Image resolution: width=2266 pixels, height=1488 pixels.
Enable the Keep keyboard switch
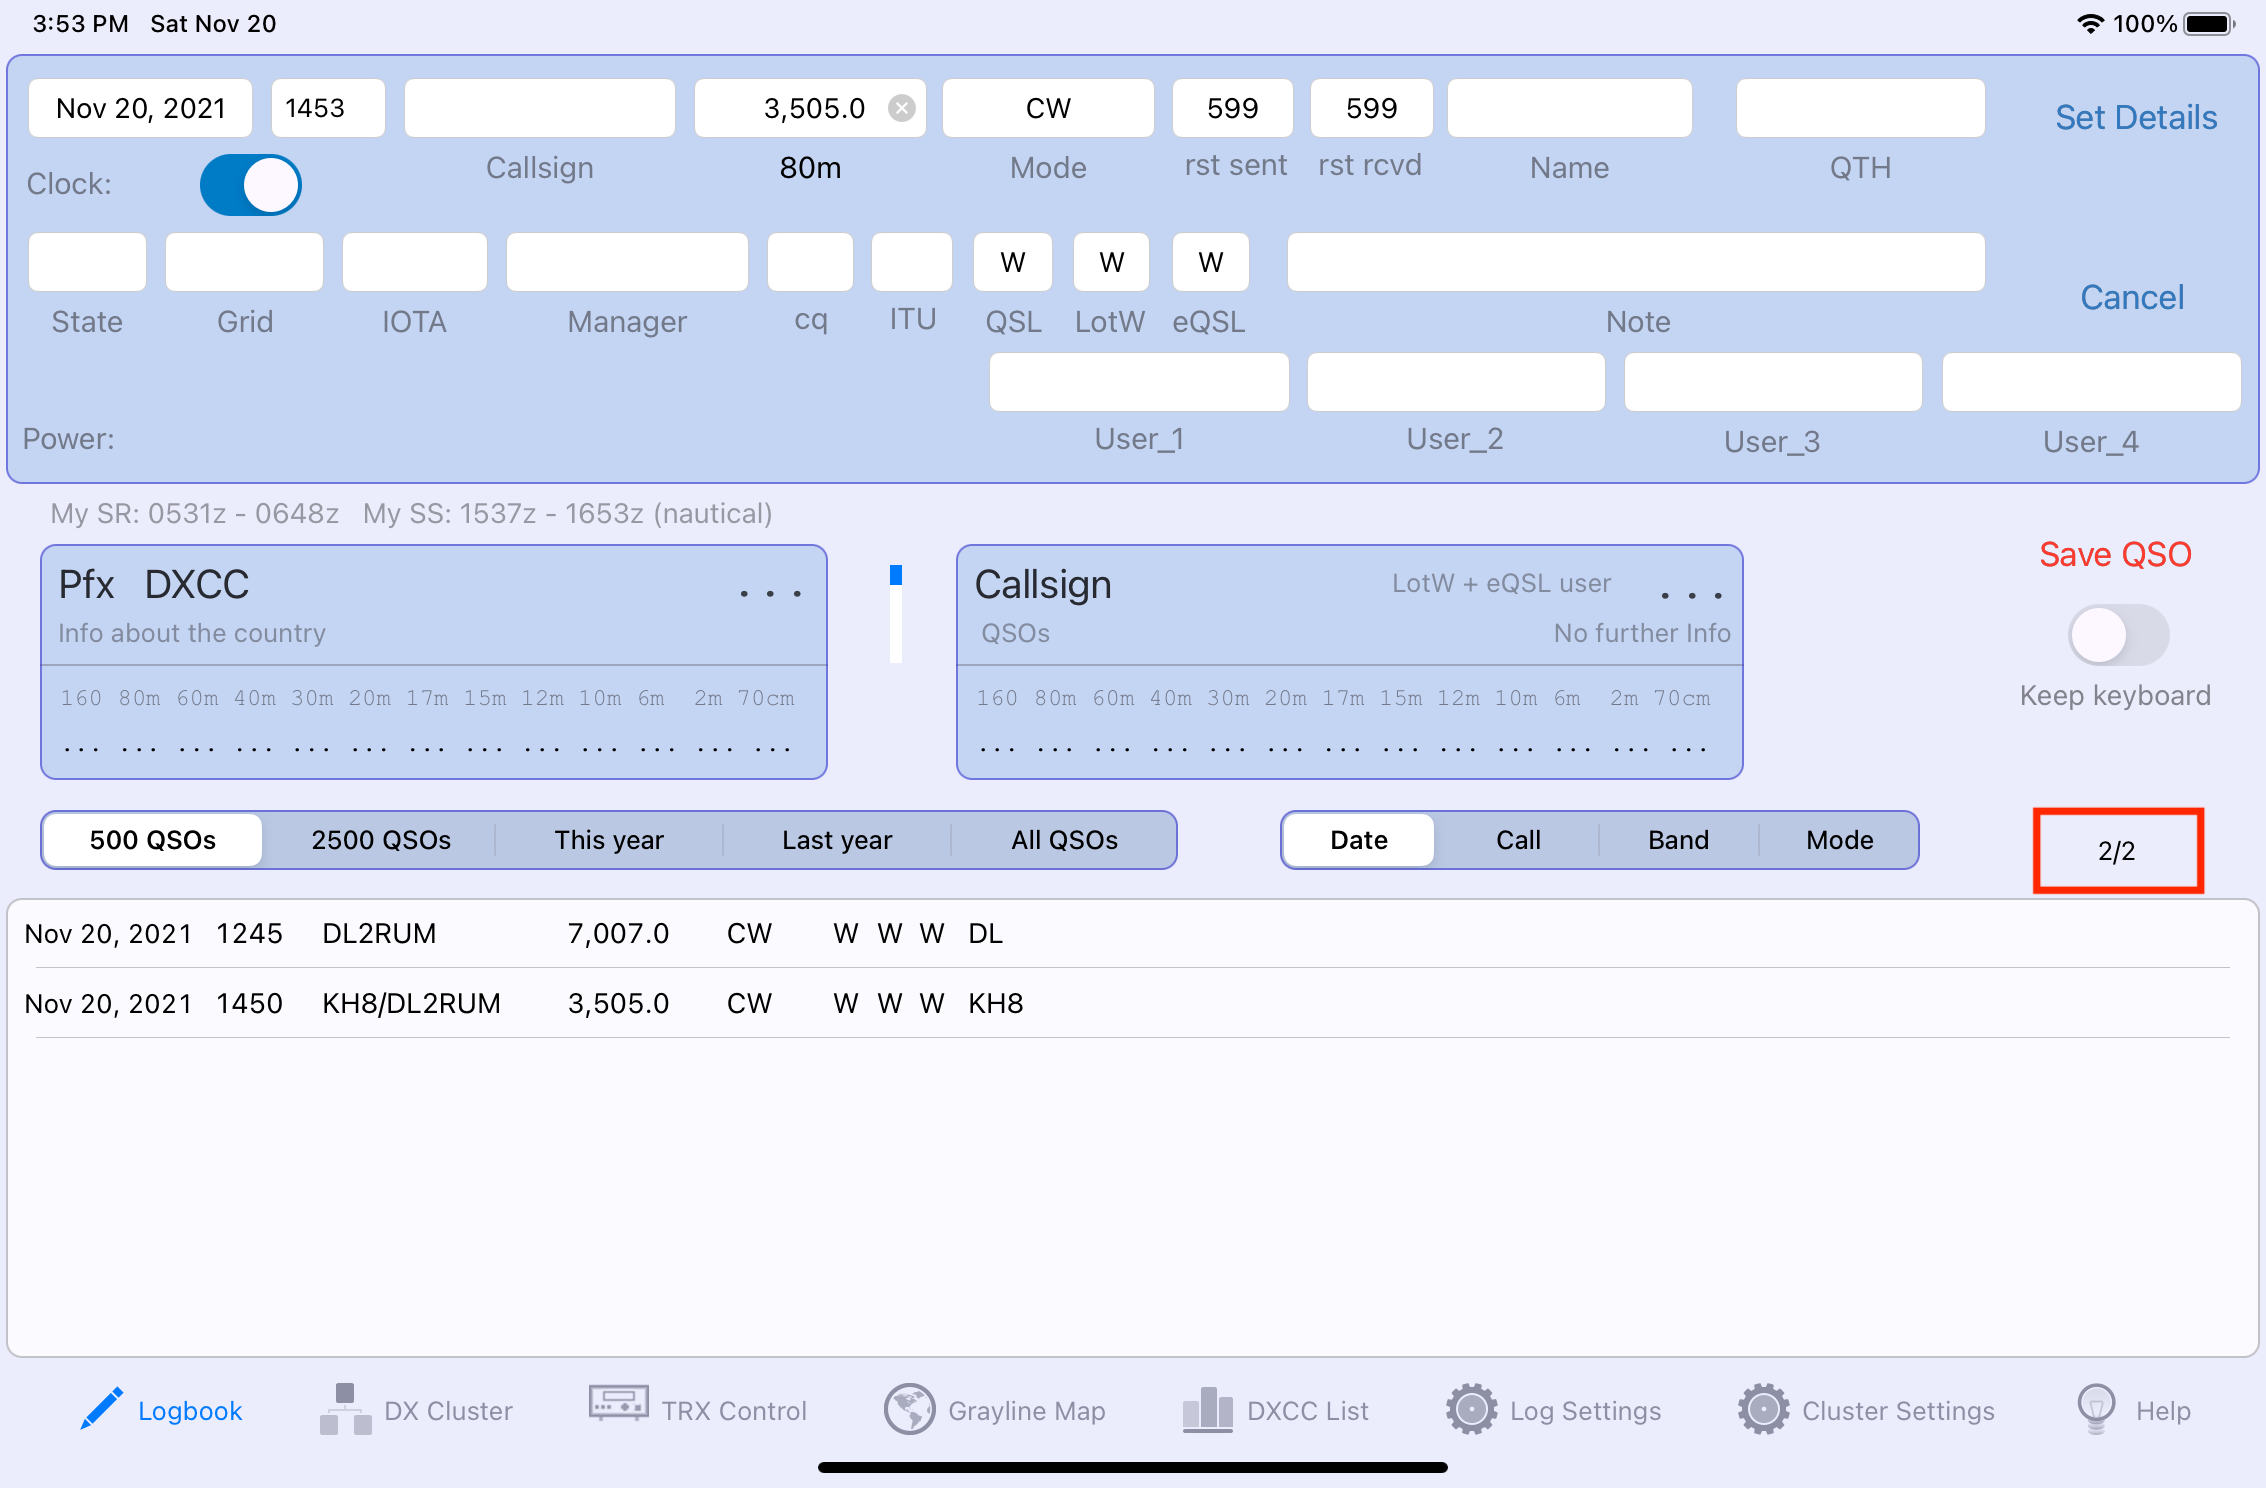[x=2118, y=635]
